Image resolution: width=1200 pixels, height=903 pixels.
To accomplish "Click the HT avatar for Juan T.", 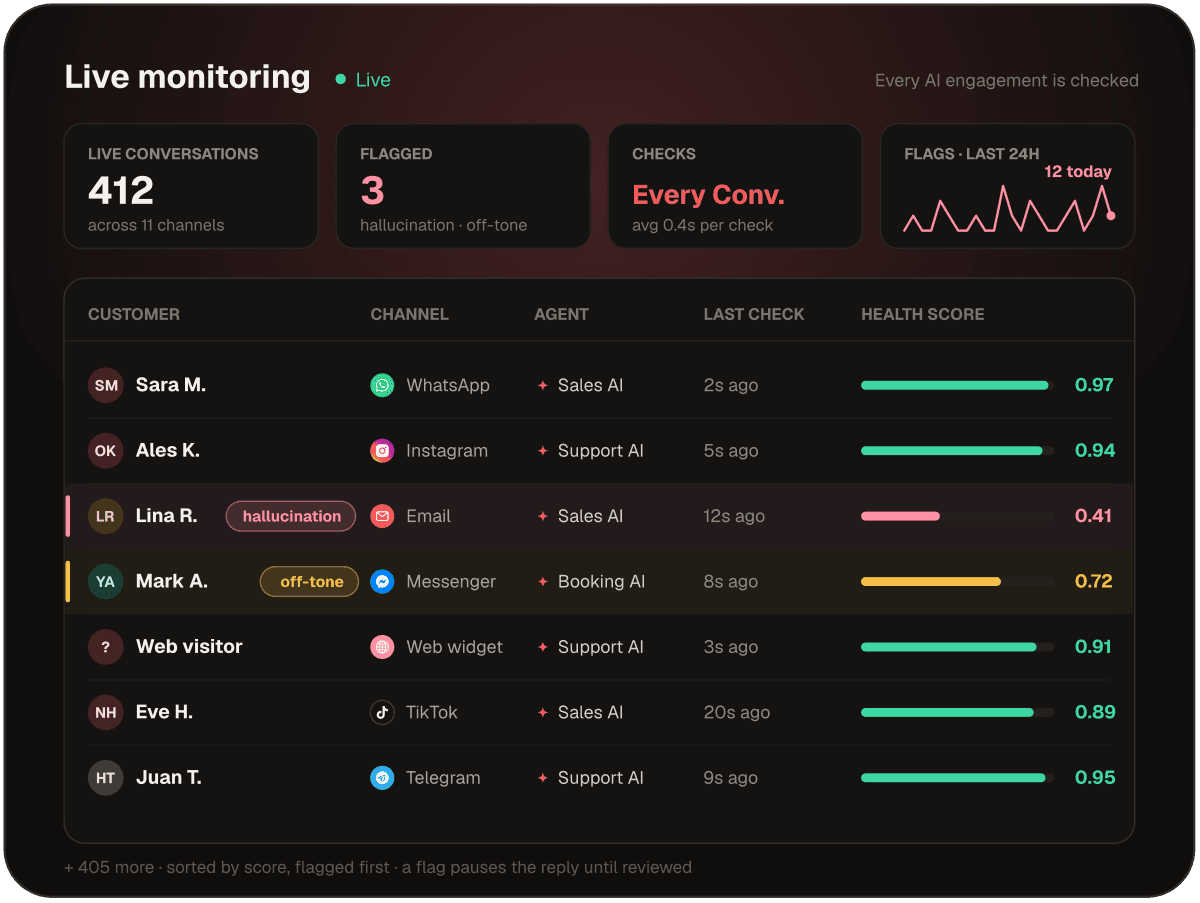I will coord(105,778).
